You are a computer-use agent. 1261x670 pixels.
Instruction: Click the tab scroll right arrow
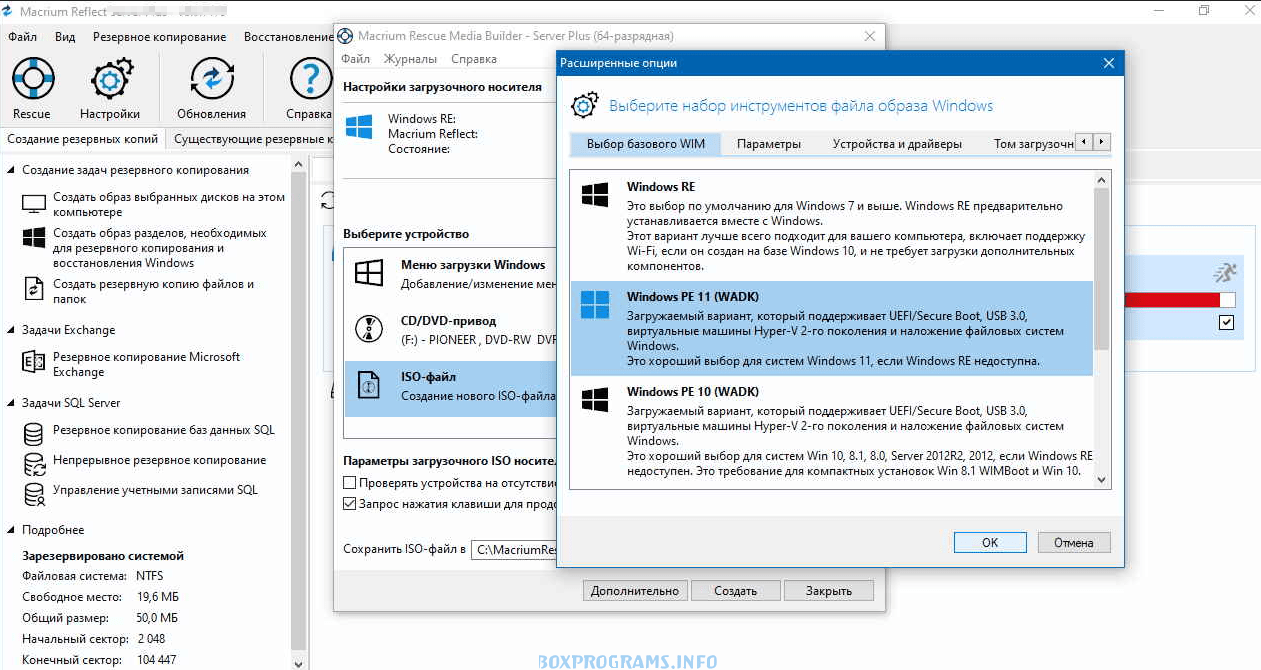click(1103, 142)
